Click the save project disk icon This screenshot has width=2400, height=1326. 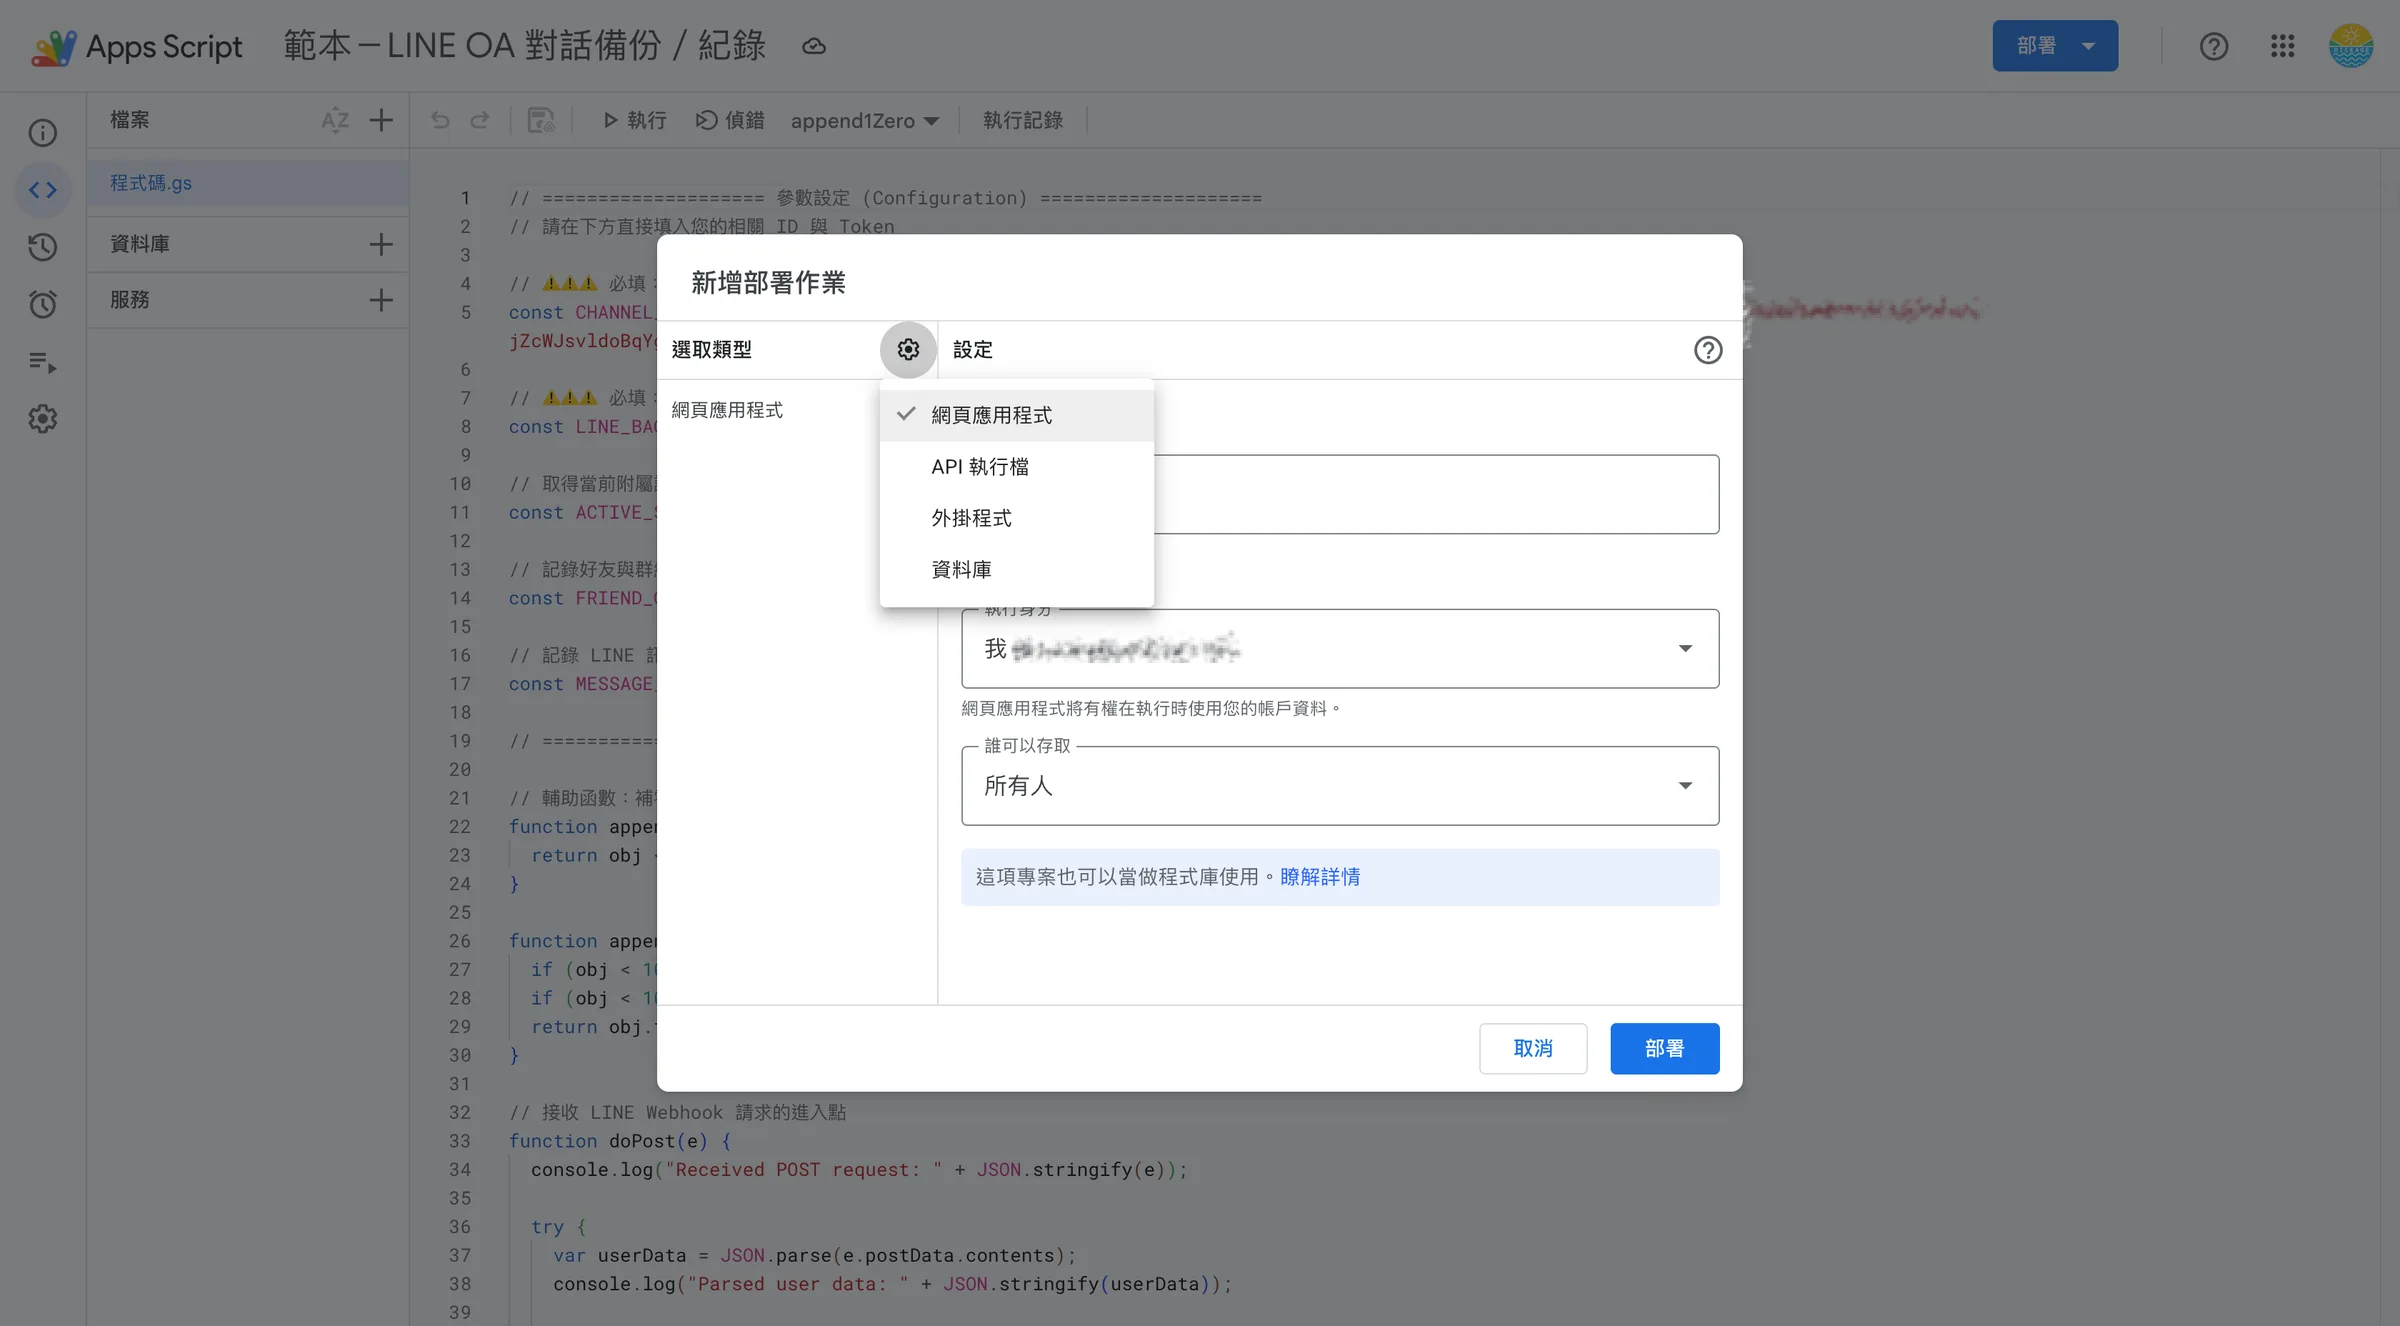click(541, 121)
